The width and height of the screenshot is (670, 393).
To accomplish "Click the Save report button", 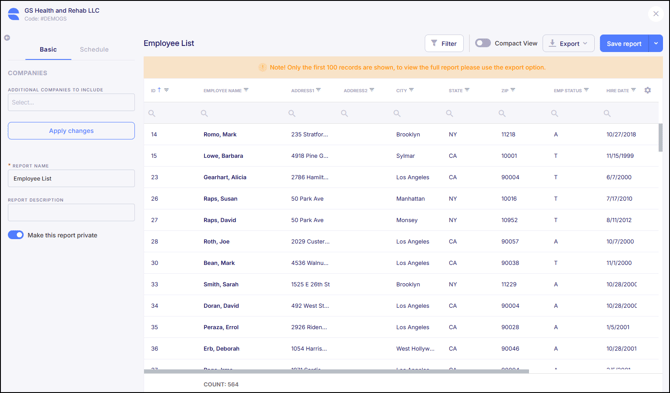I will [624, 43].
